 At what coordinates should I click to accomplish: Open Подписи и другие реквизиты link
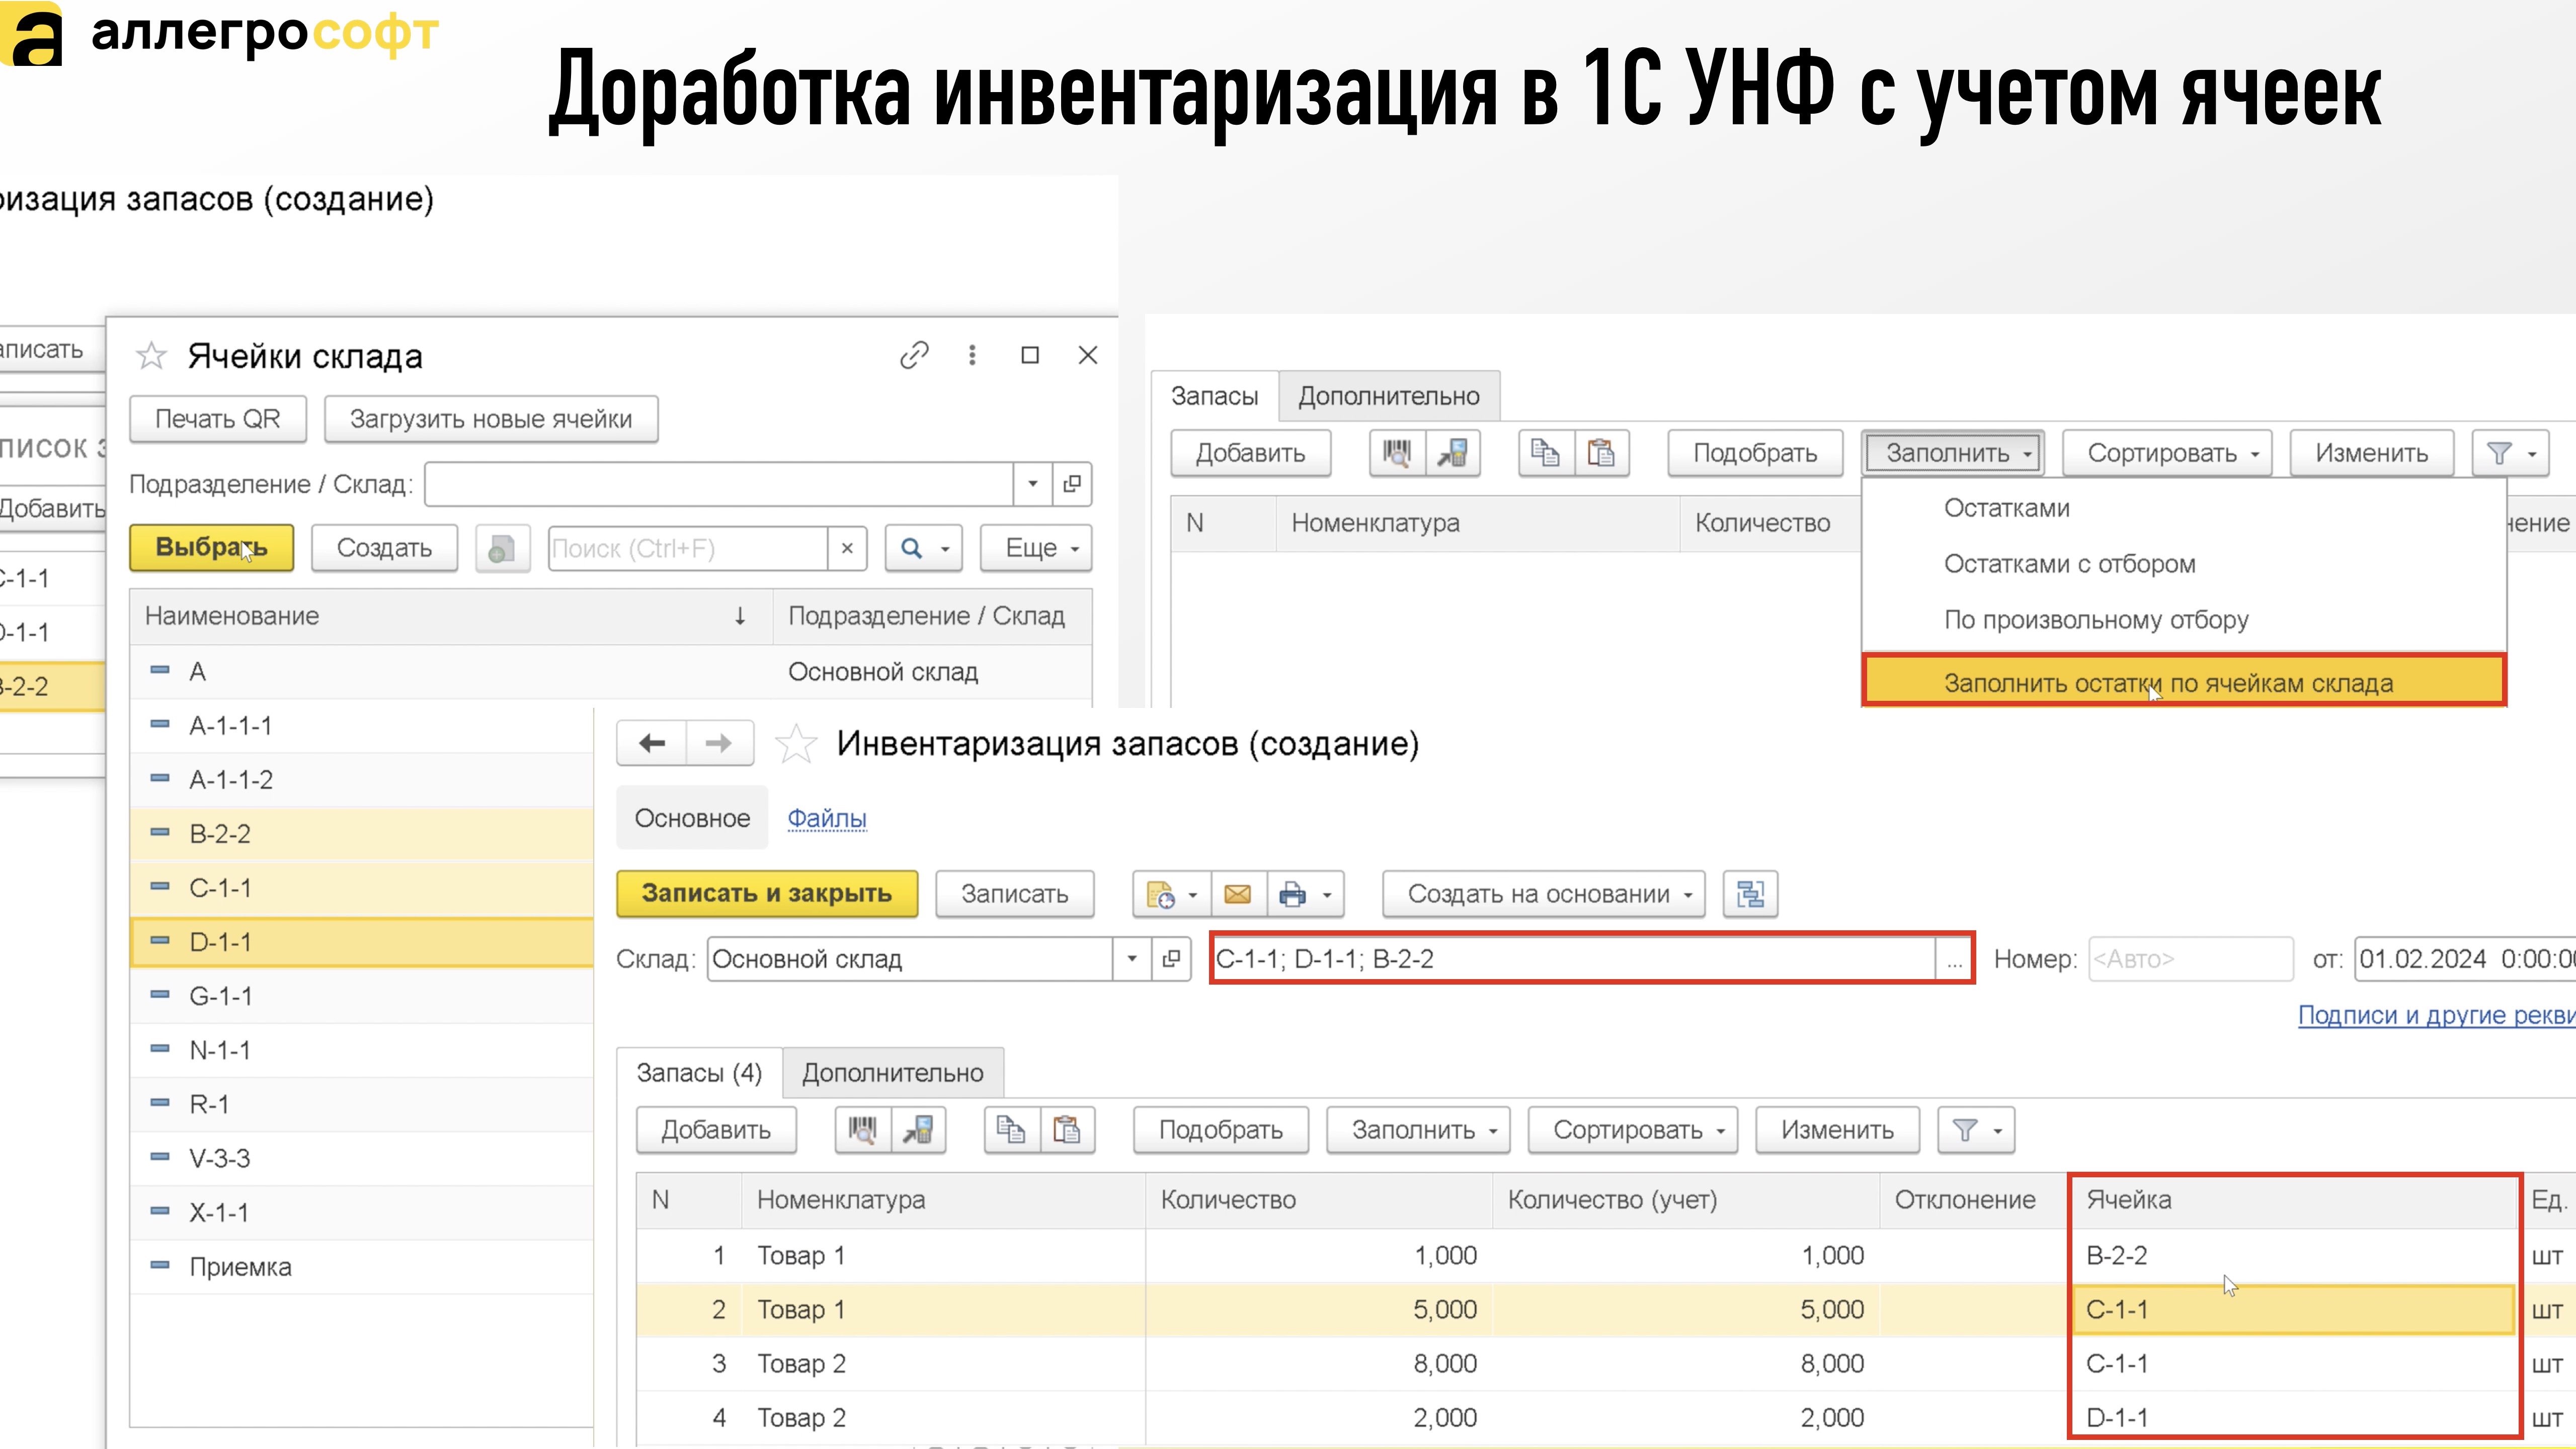pos(2436,1015)
